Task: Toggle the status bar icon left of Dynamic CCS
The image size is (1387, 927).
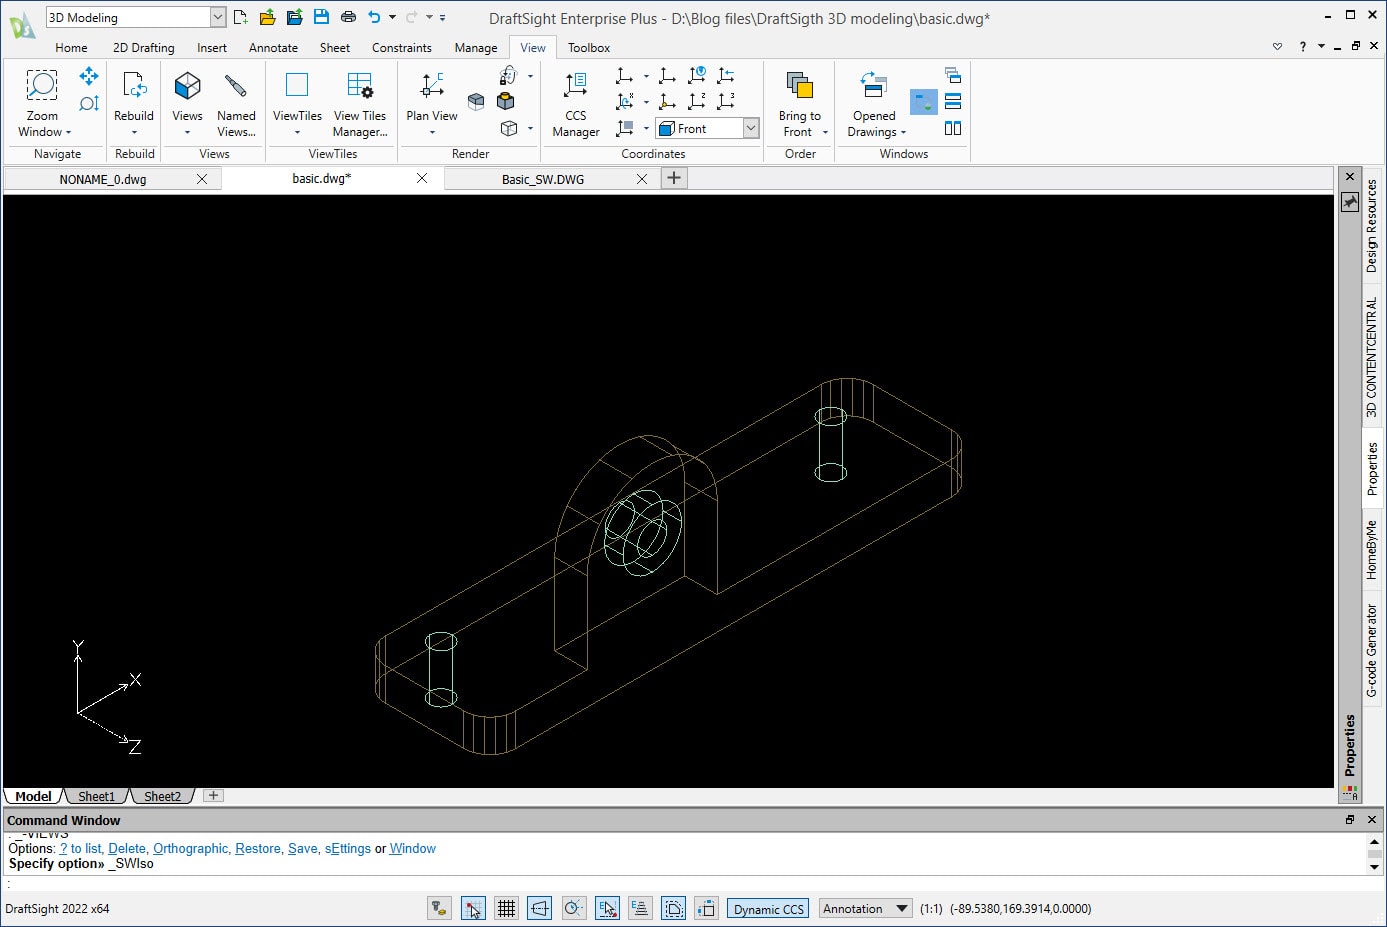Action: pyautogui.click(x=706, y=908)
